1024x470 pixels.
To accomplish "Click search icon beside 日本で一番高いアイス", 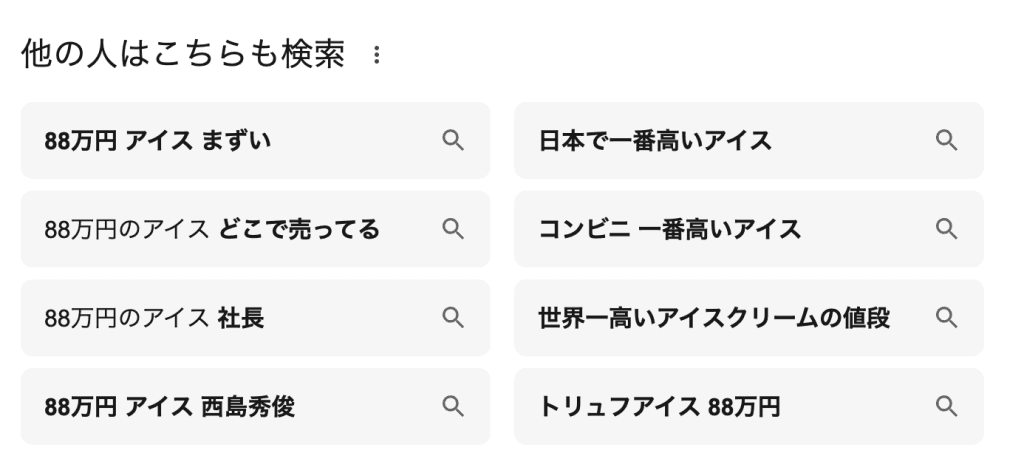I will point(946,141).
